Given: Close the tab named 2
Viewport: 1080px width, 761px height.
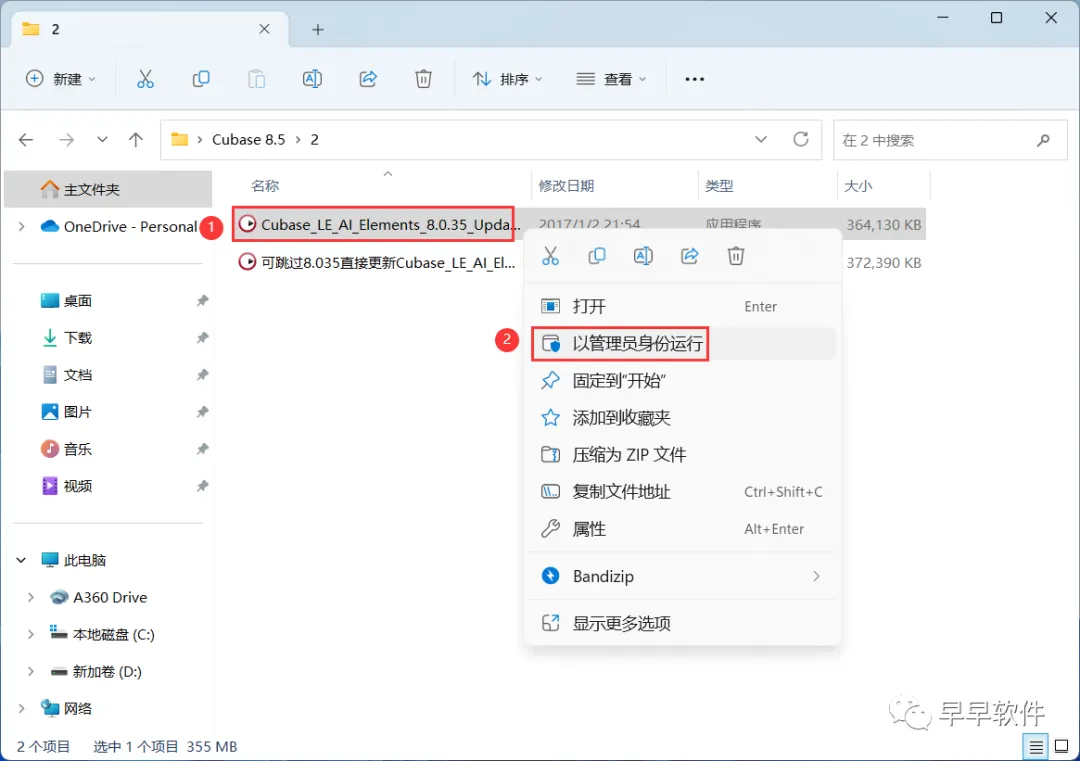Looking at the screenshot, I should coord(264,29).
